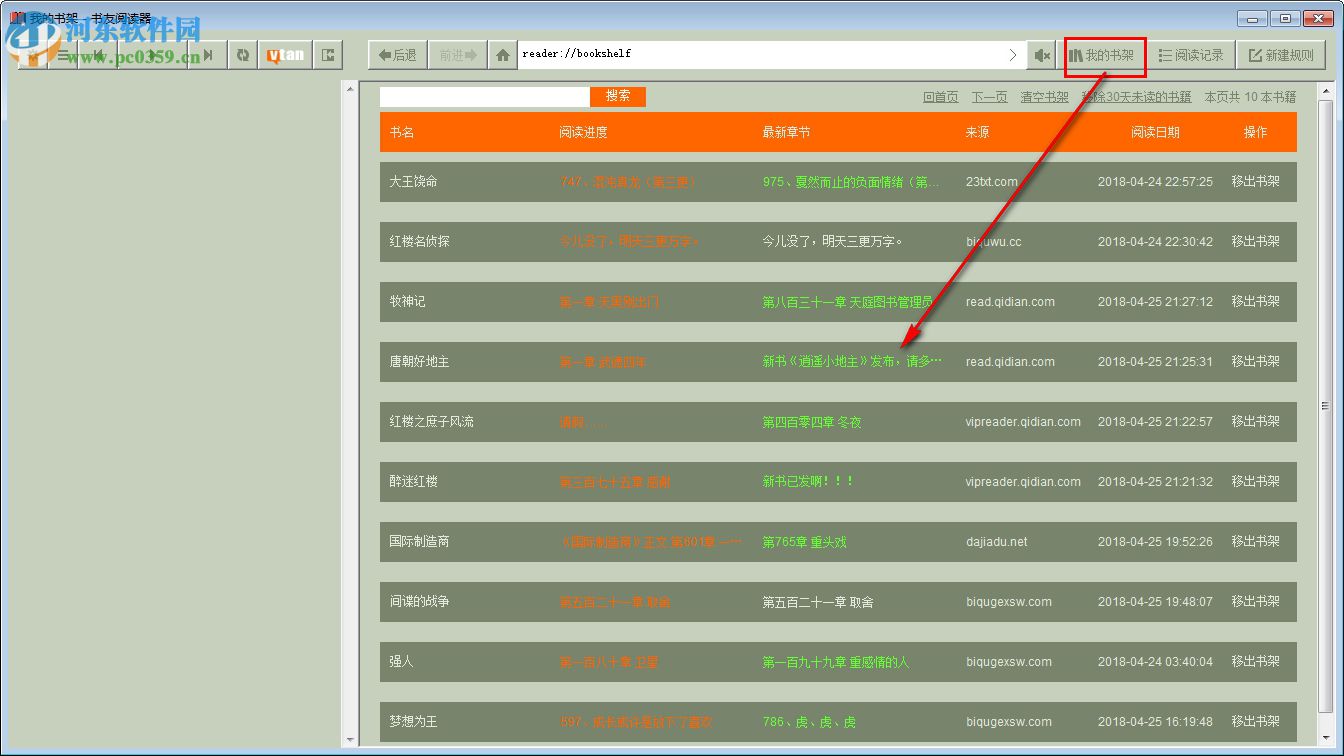Remove 梦想为王 with 移出书架
Screen dimensions: 1344x756
[x=1256, y=722]
